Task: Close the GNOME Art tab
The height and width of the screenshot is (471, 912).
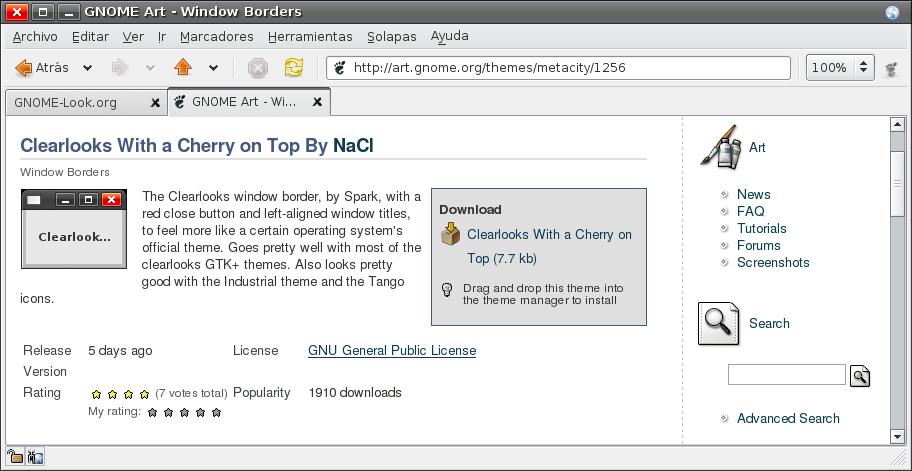Action: pyautogui.click(x=317, y=102)
